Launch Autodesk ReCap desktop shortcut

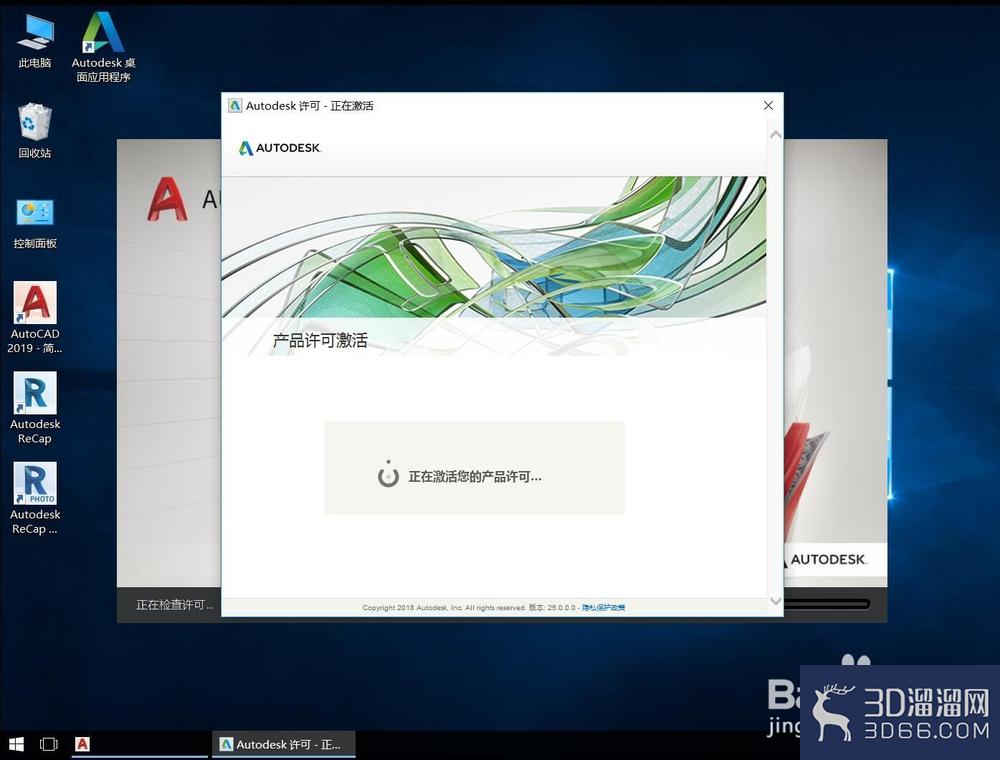coord(35,407)
